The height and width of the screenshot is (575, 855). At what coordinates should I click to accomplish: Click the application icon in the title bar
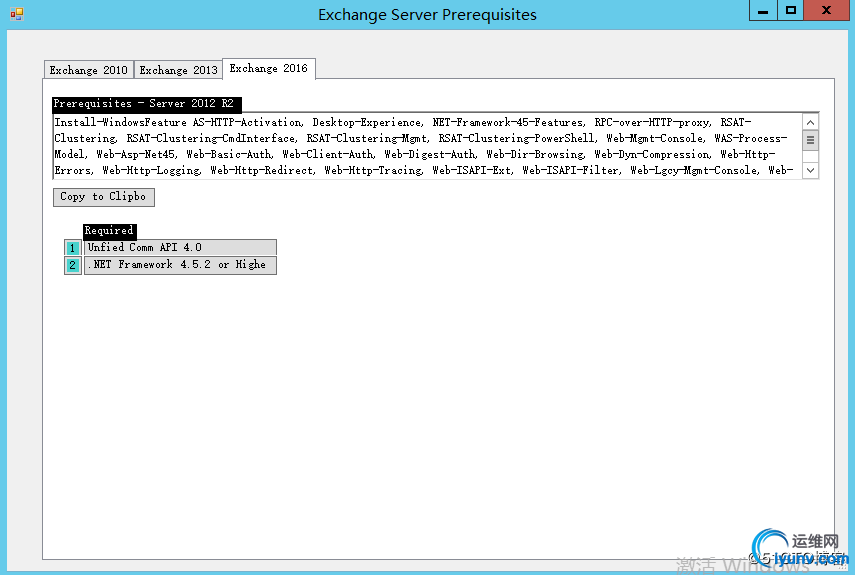(17, 14)
